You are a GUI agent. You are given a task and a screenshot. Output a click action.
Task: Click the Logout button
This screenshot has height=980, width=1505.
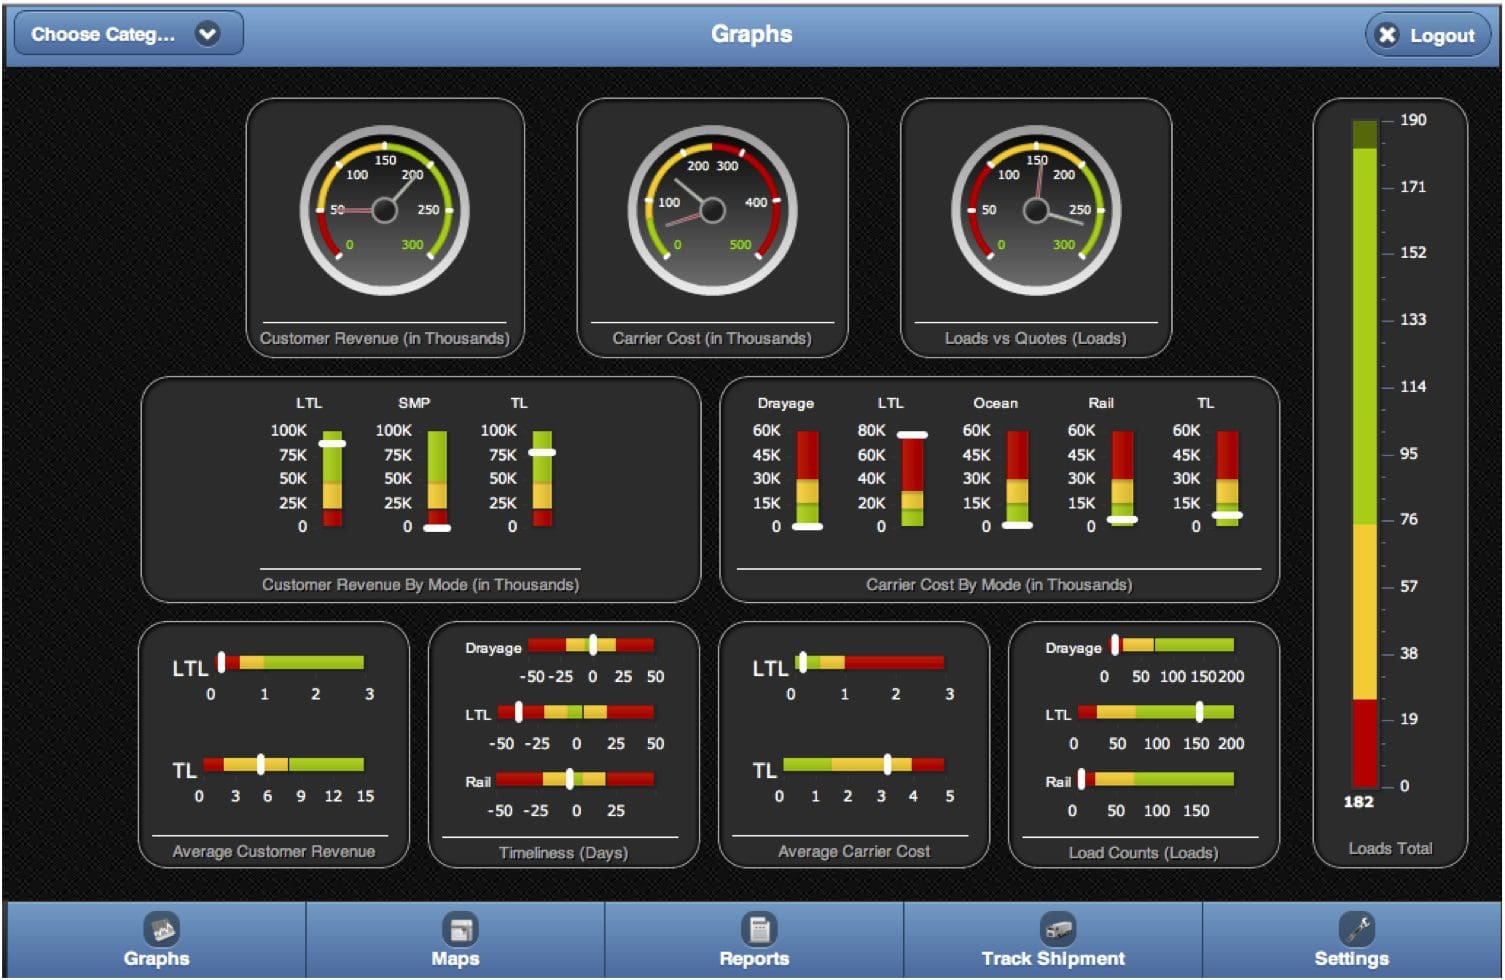point(1428,35)
